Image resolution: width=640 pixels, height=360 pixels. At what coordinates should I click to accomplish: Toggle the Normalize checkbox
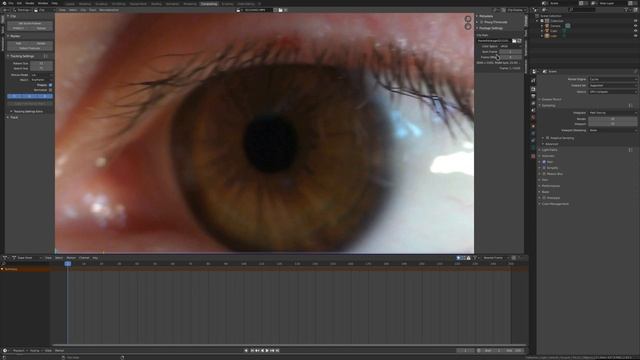click(x=51, y=90)
